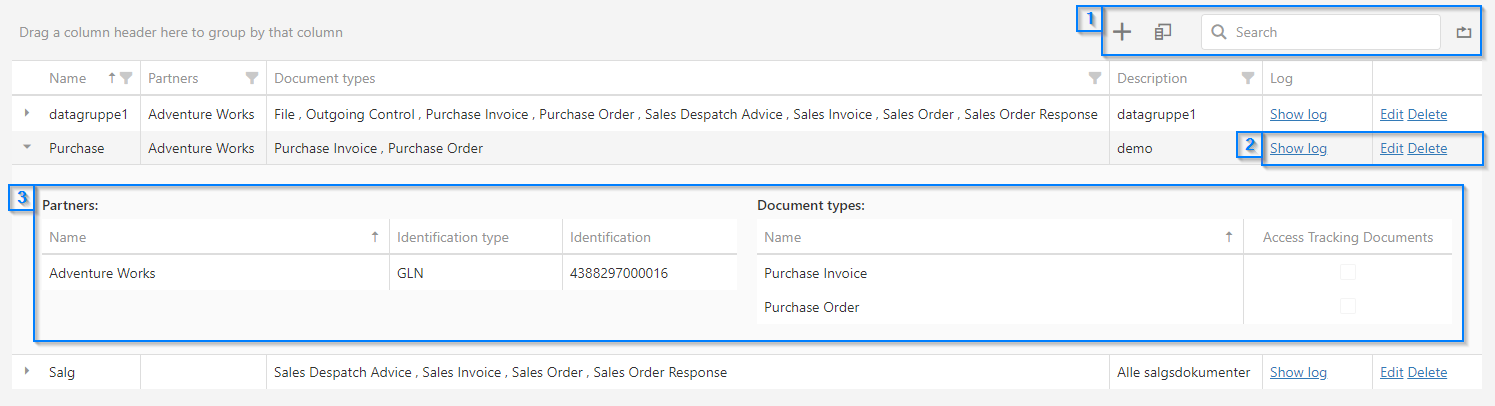Screen dimensions: 1495x406
Task: Delete the Salg data group
Action: pyautogui.click(x=1427, y=372)
